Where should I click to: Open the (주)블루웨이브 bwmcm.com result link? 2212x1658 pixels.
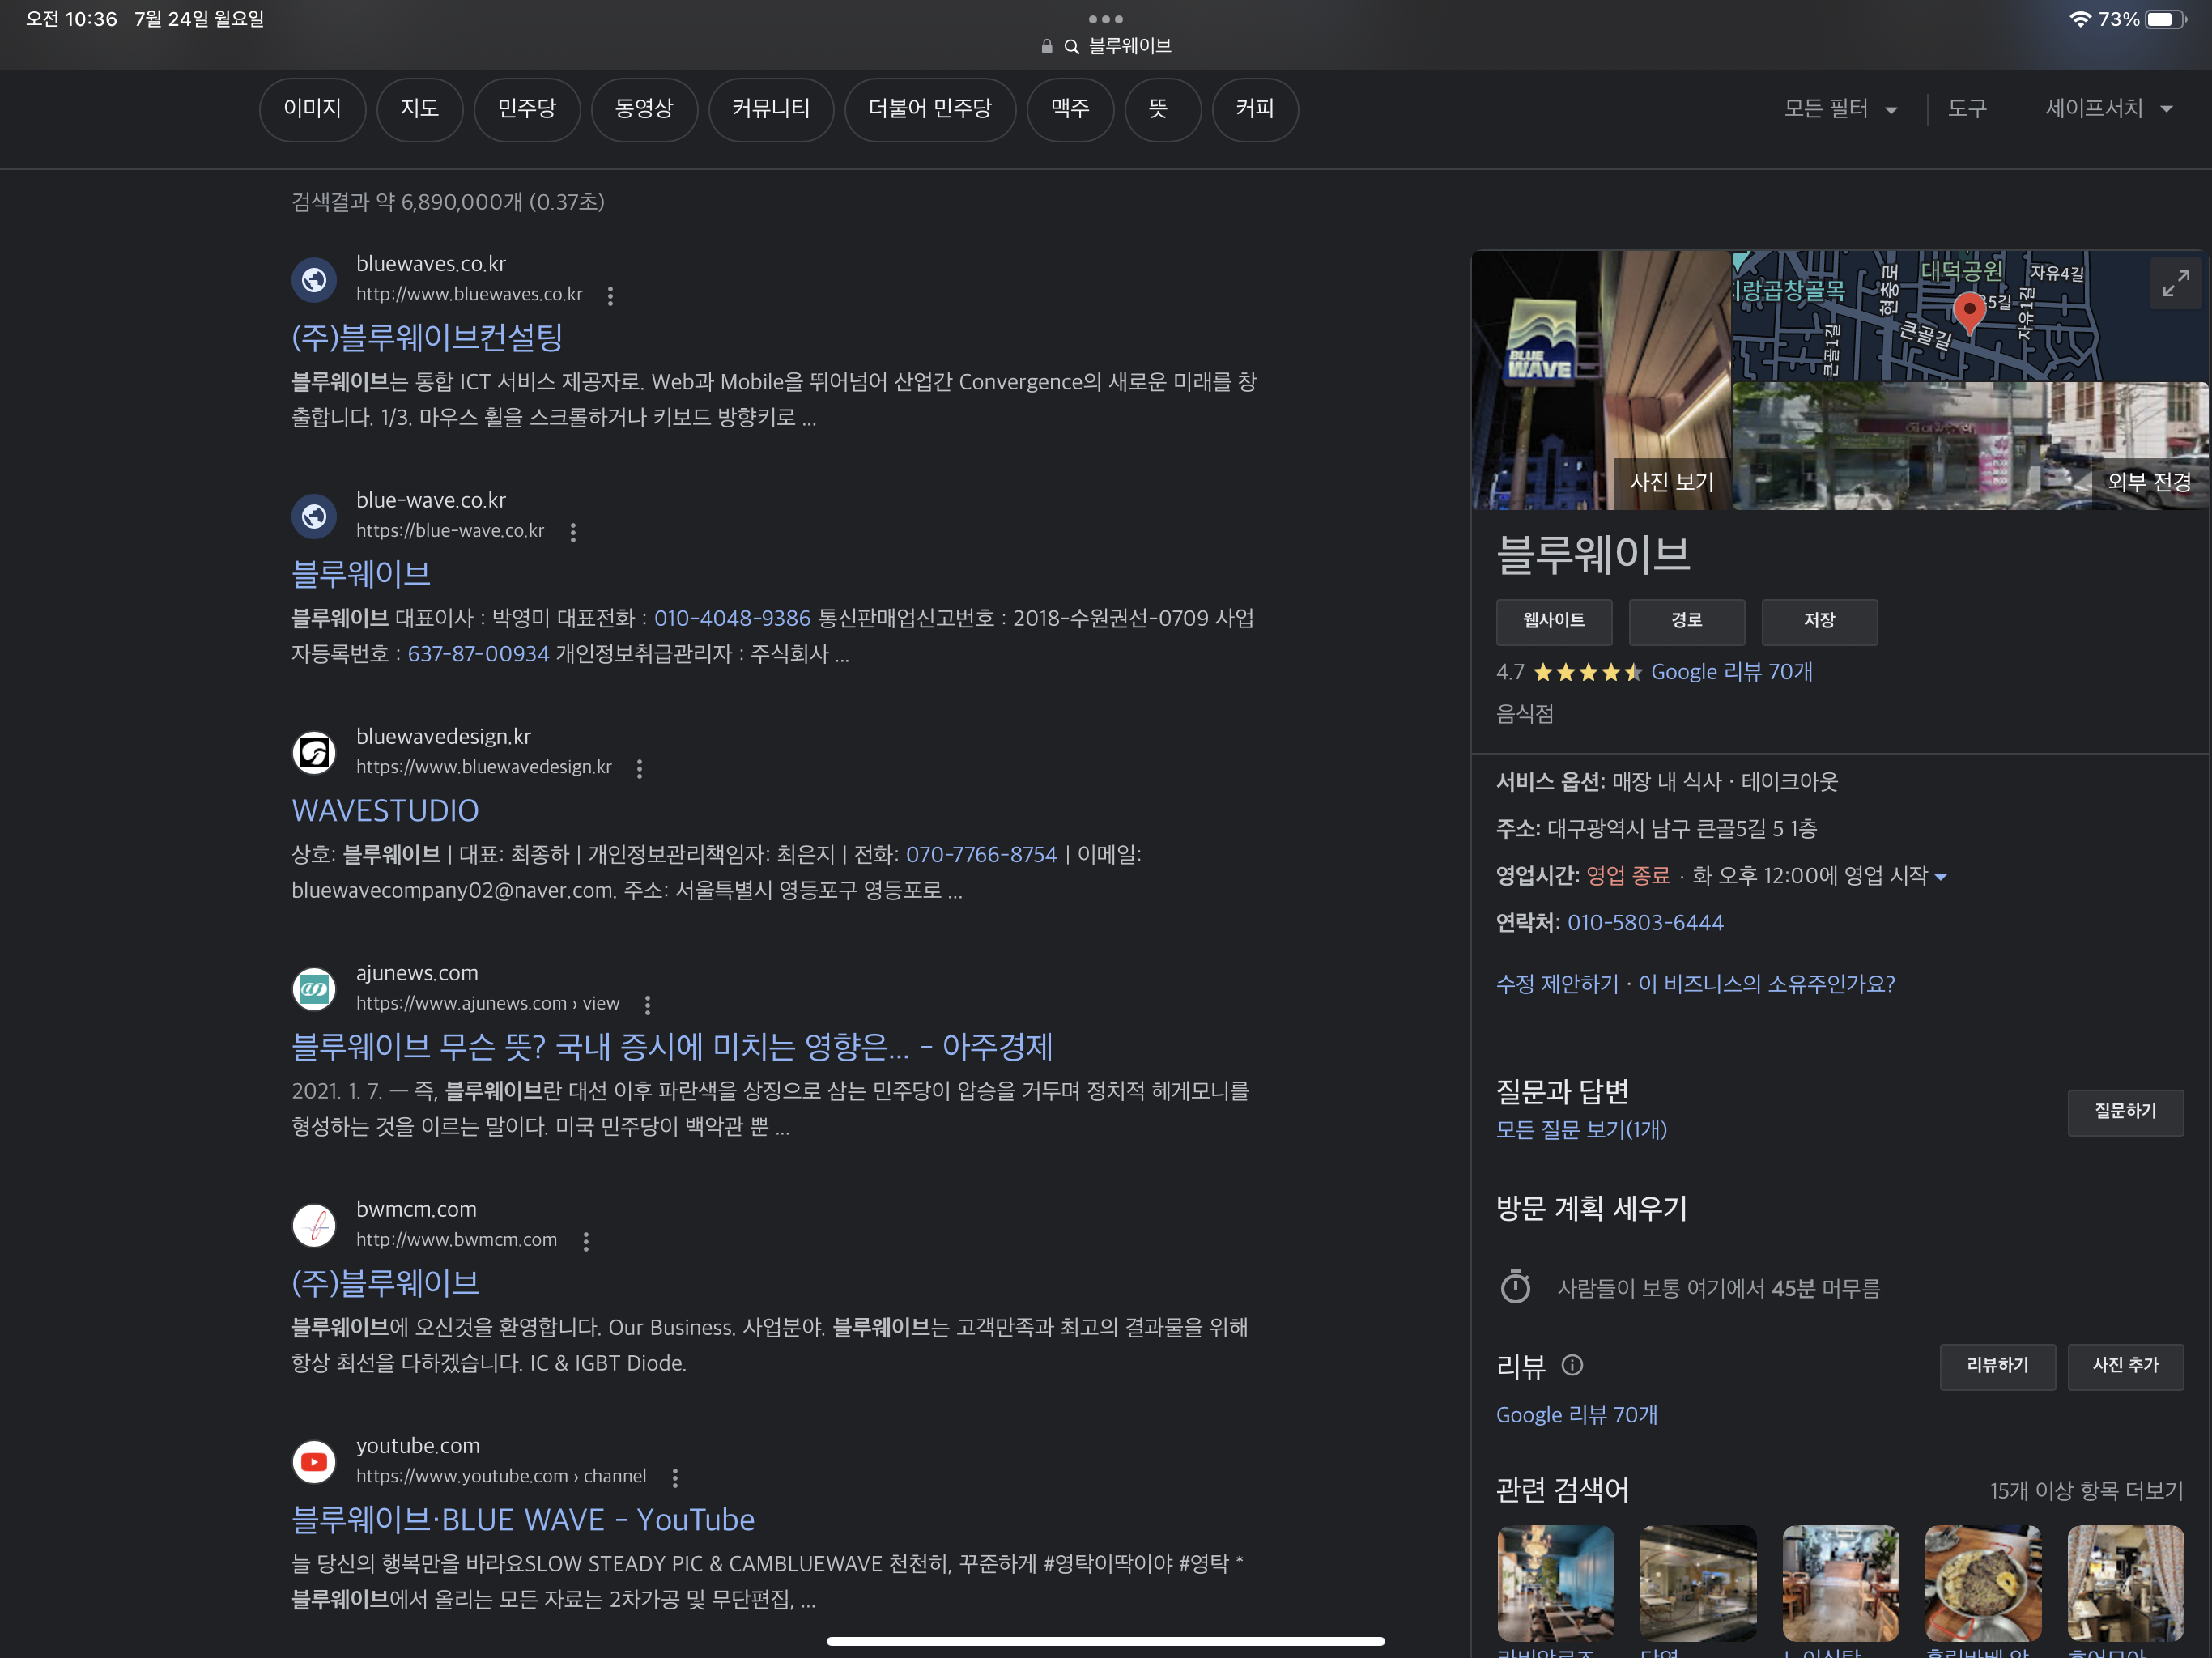pos(385,1283)
